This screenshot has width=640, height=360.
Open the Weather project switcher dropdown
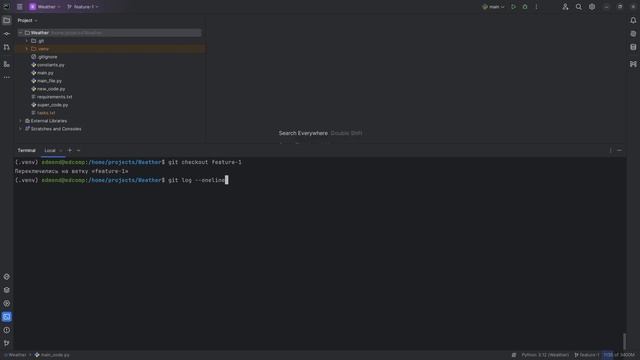click(x=45, y=7)
